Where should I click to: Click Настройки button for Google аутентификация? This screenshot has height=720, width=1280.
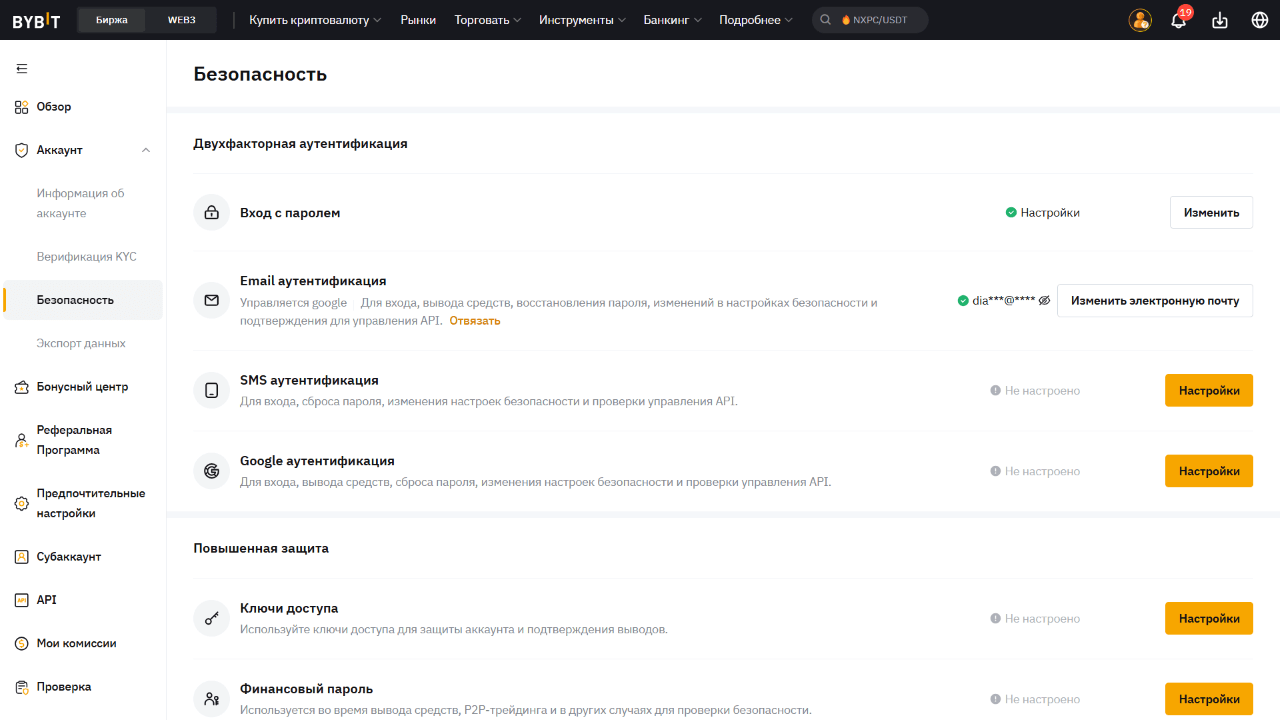point(1208,471)
